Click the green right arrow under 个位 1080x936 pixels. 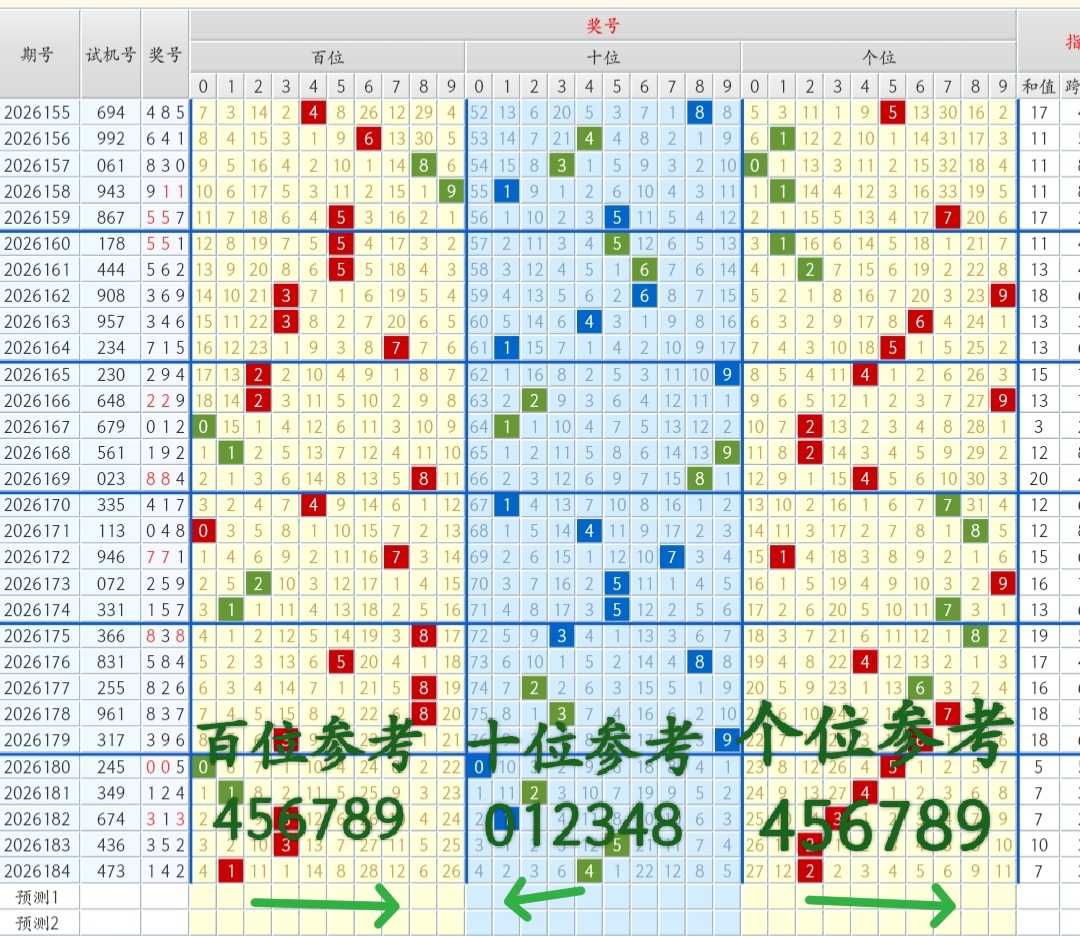[881, 904]
